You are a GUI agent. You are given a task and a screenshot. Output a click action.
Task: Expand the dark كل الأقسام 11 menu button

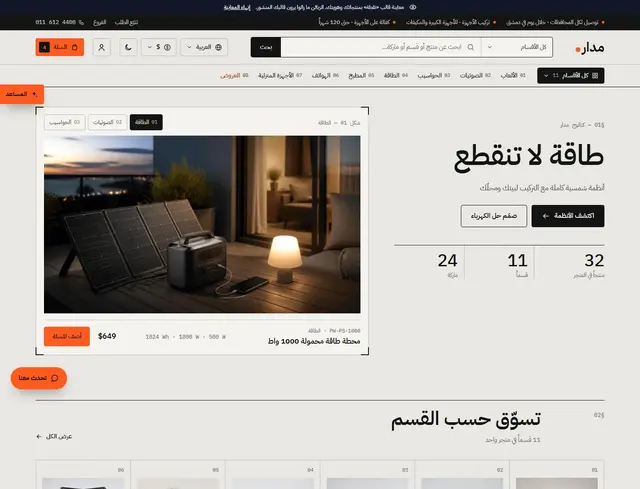point(571,76)
